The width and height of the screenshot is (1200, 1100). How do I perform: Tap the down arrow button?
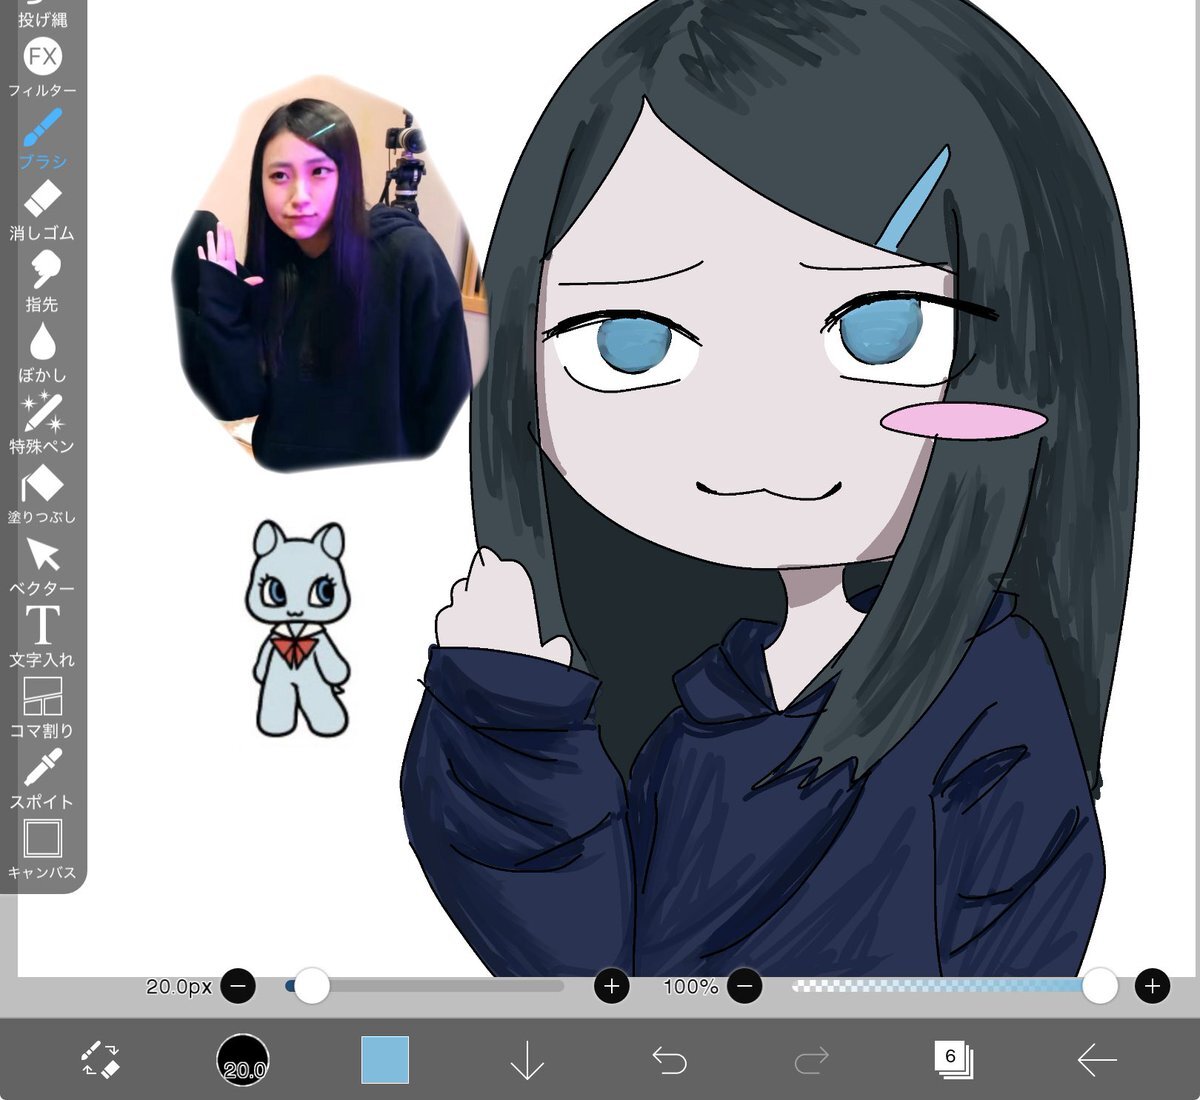click(527, 1060)
